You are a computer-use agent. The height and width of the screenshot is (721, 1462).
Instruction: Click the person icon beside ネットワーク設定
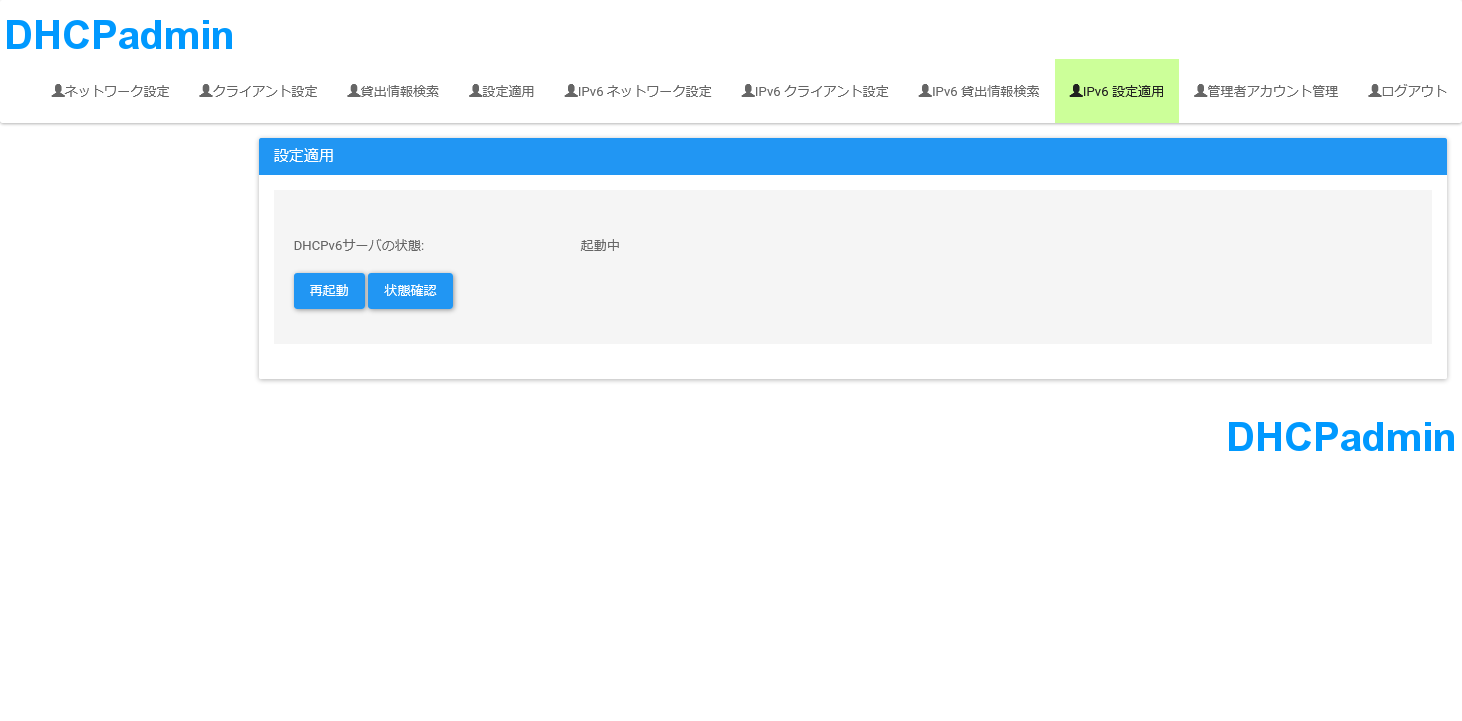(x=58, y=91)
